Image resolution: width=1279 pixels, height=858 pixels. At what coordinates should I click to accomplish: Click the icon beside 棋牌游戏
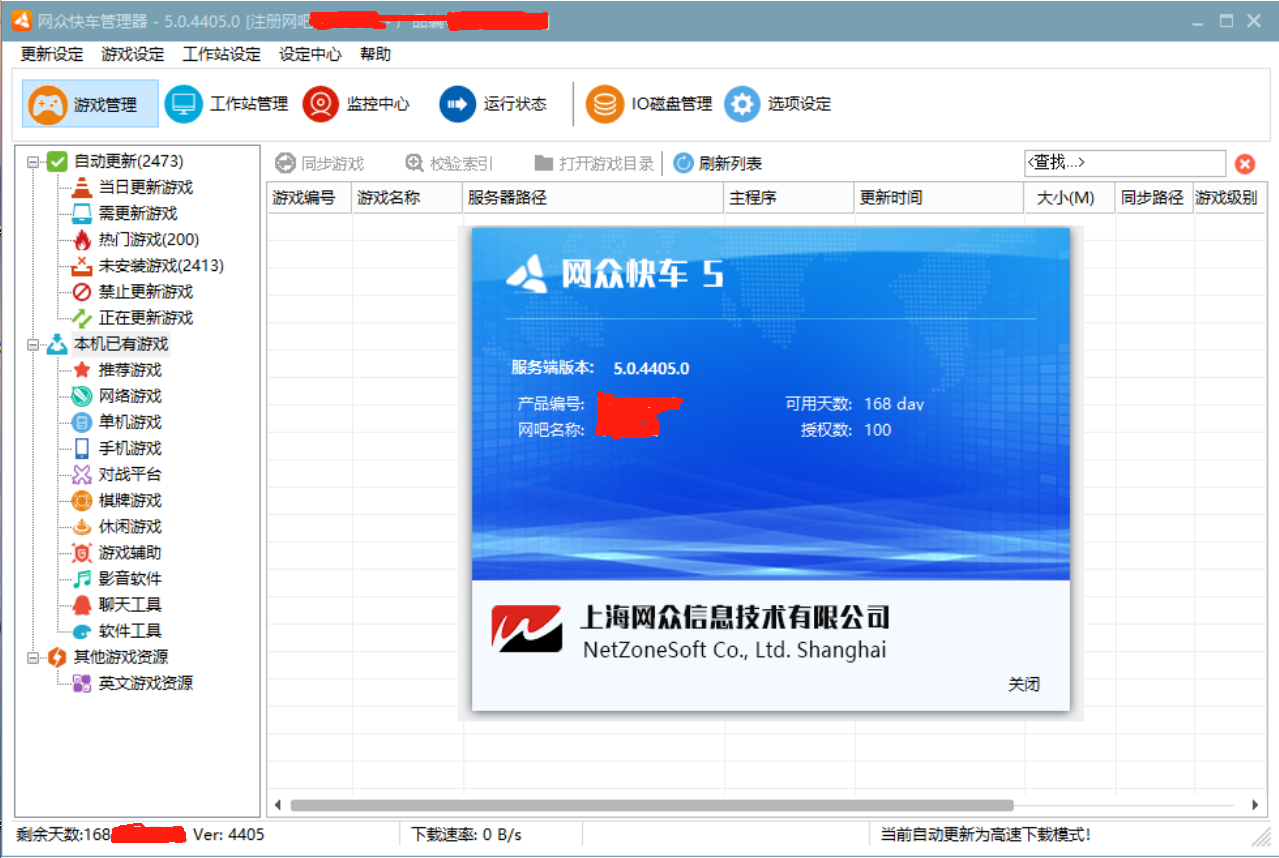[x=82, y=500]
